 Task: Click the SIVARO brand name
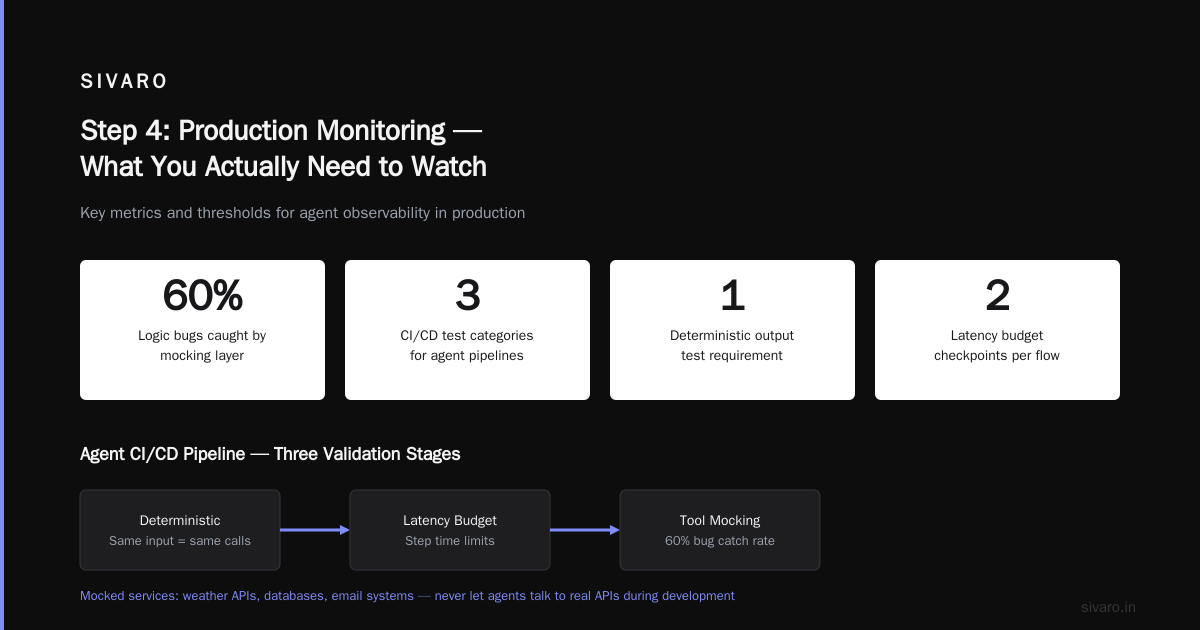click(x=124, y=82)
